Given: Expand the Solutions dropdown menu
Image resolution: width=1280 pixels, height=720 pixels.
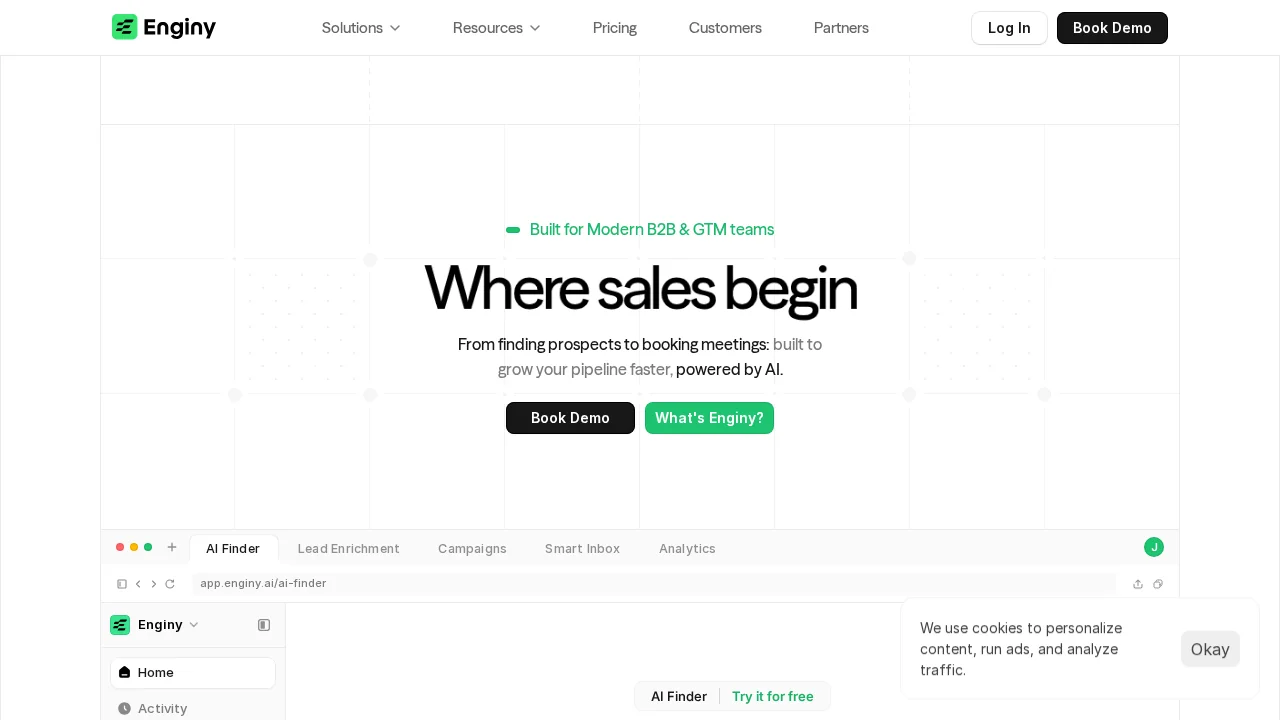Looking at the screenshot, I should point(361,28).
